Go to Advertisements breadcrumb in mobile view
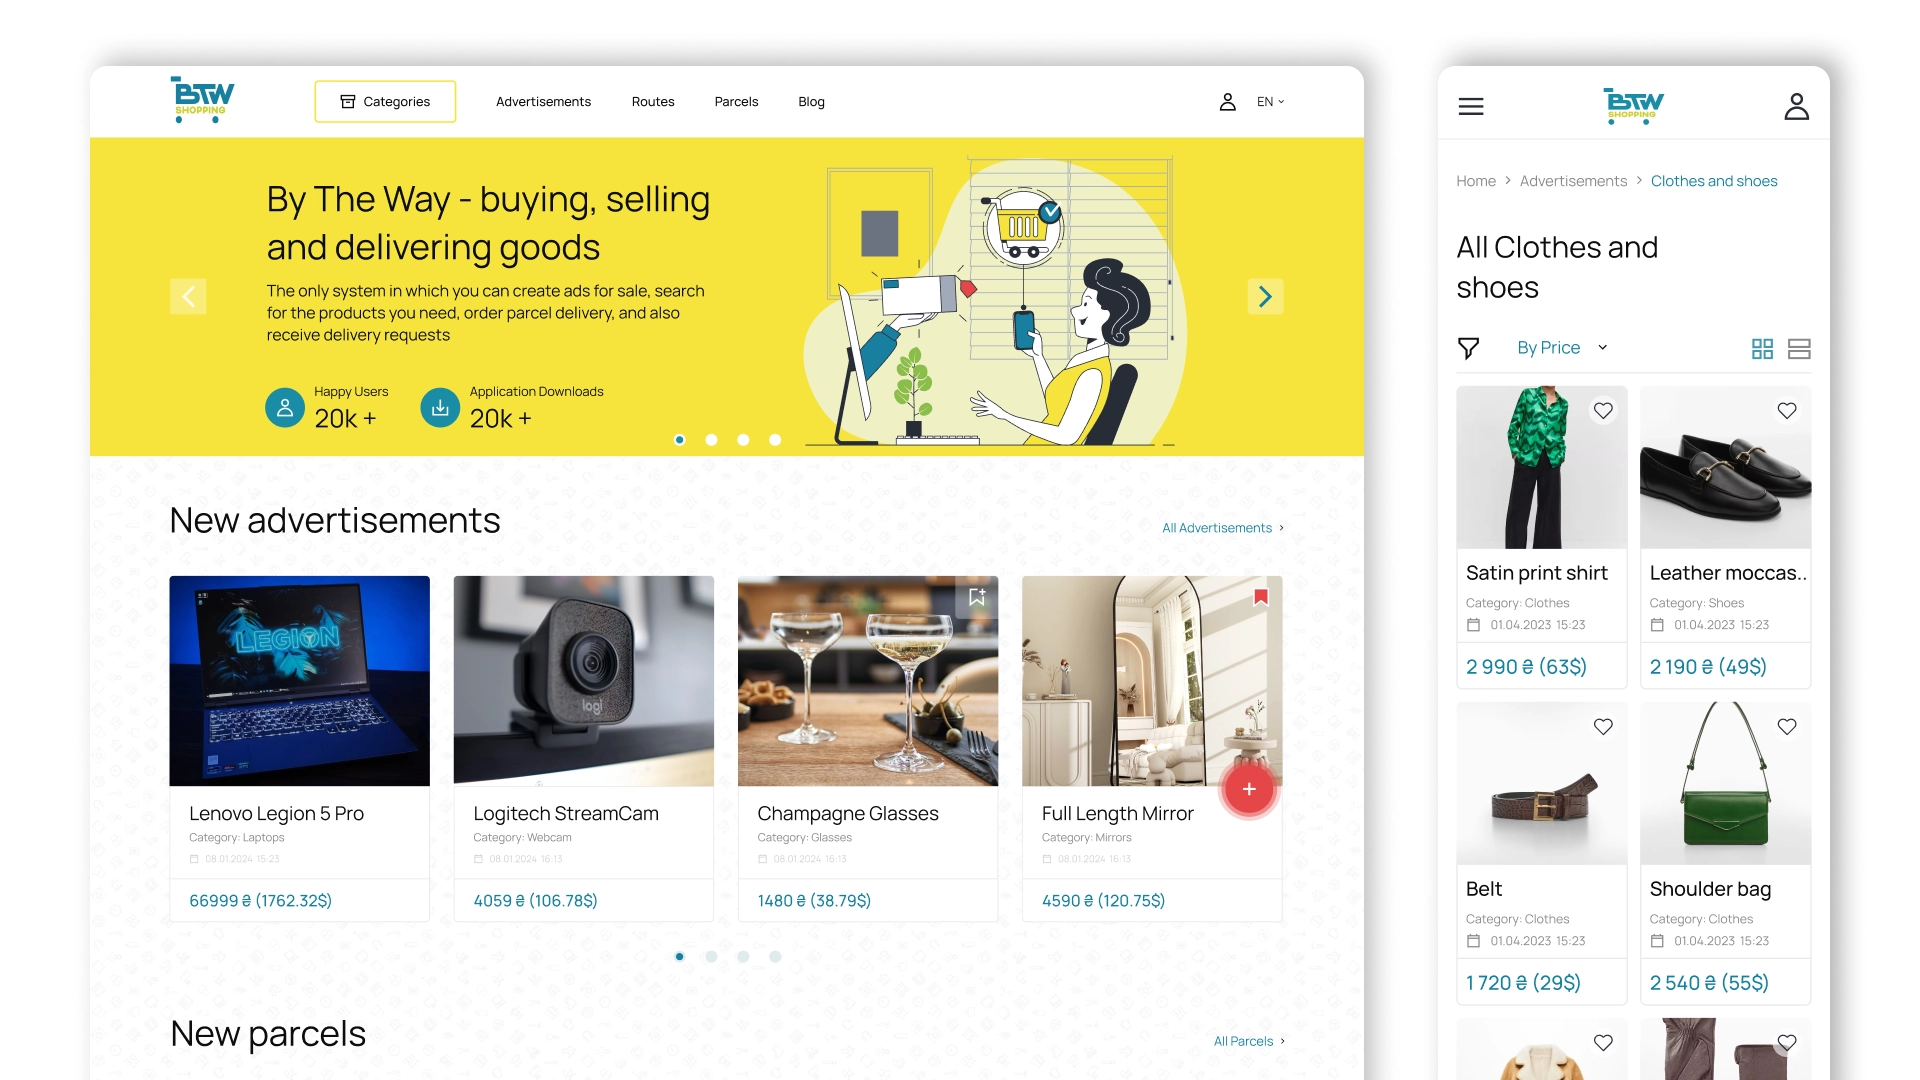 coord(1573,181)
